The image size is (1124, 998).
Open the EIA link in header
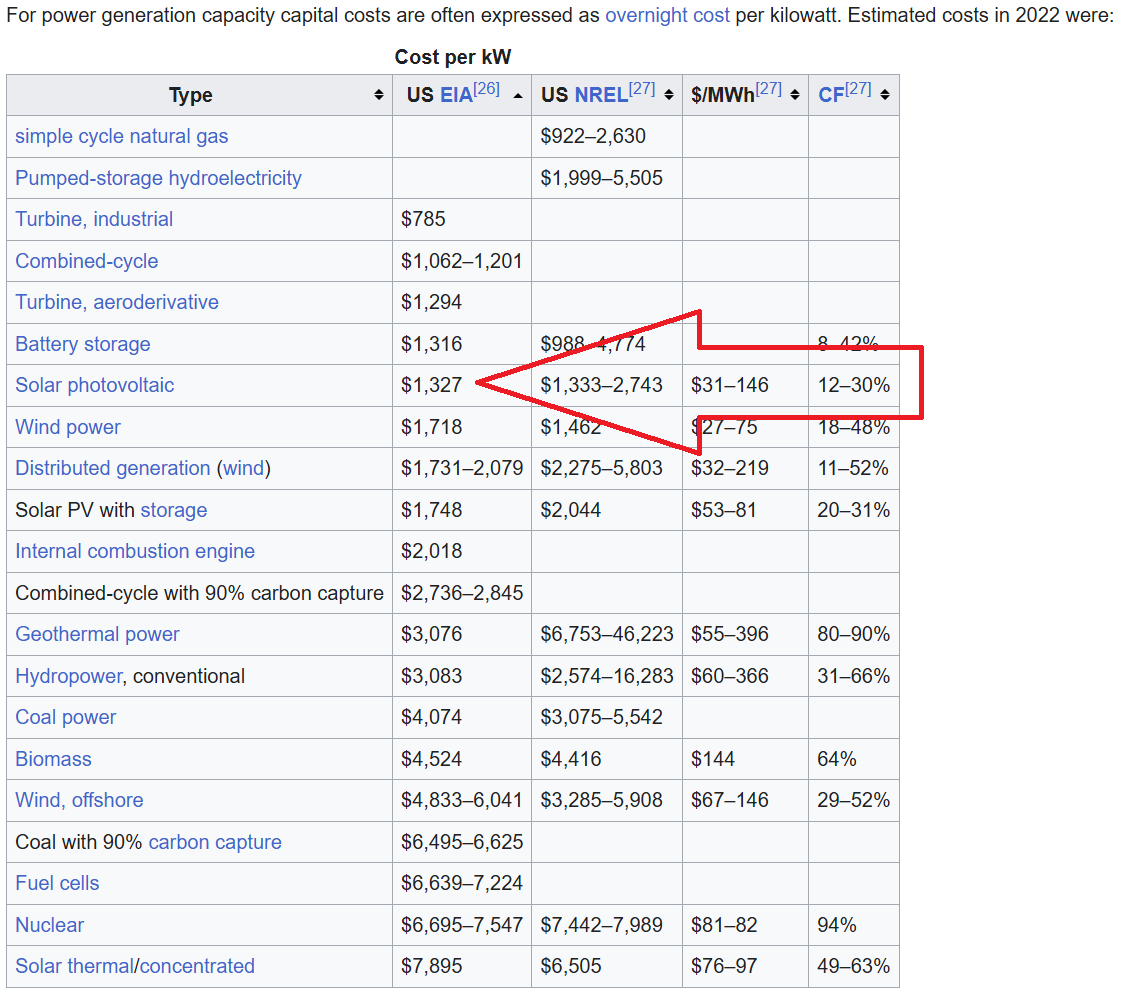[456, 95]
